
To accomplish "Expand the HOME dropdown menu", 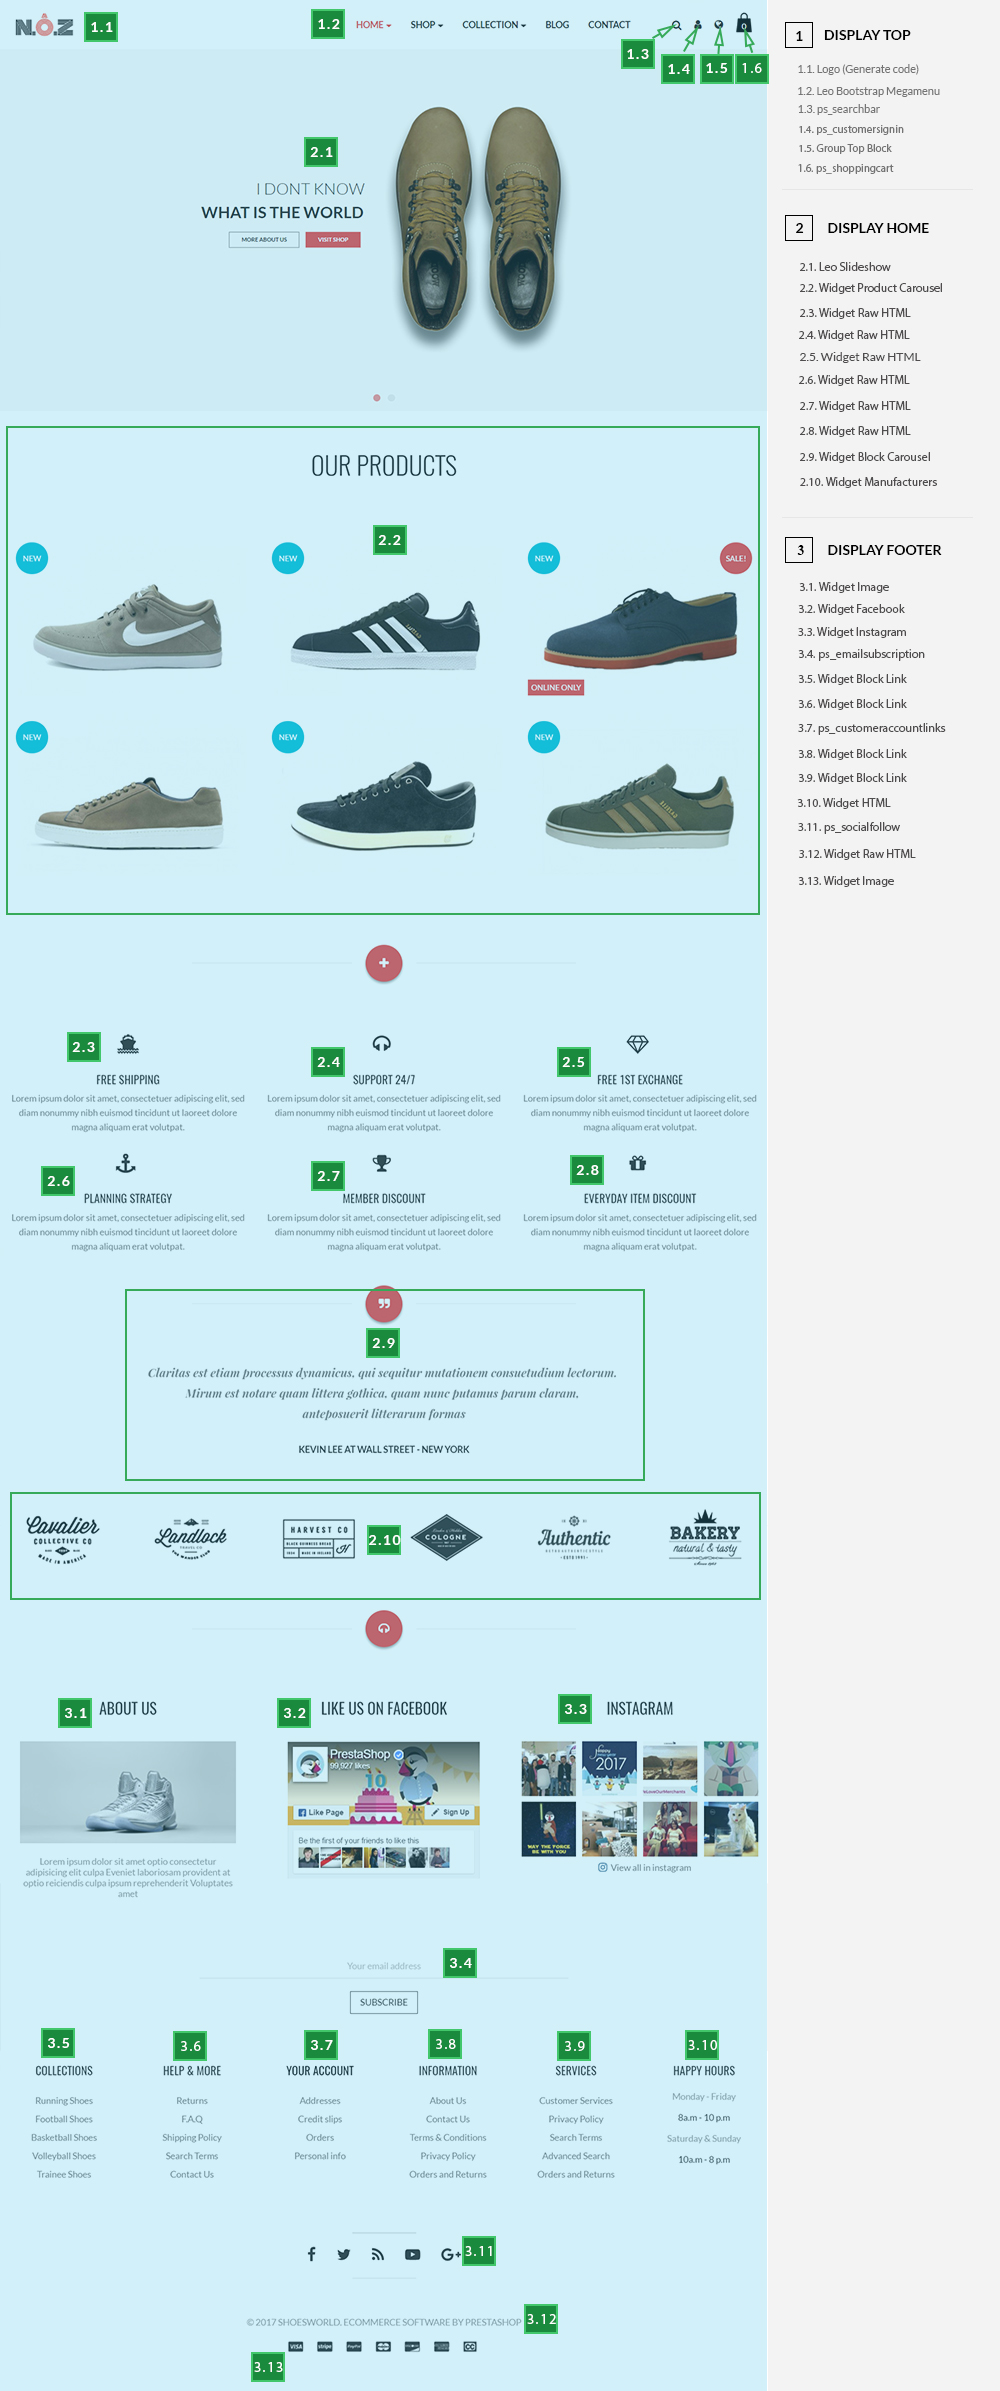I will tap(374, 25).
